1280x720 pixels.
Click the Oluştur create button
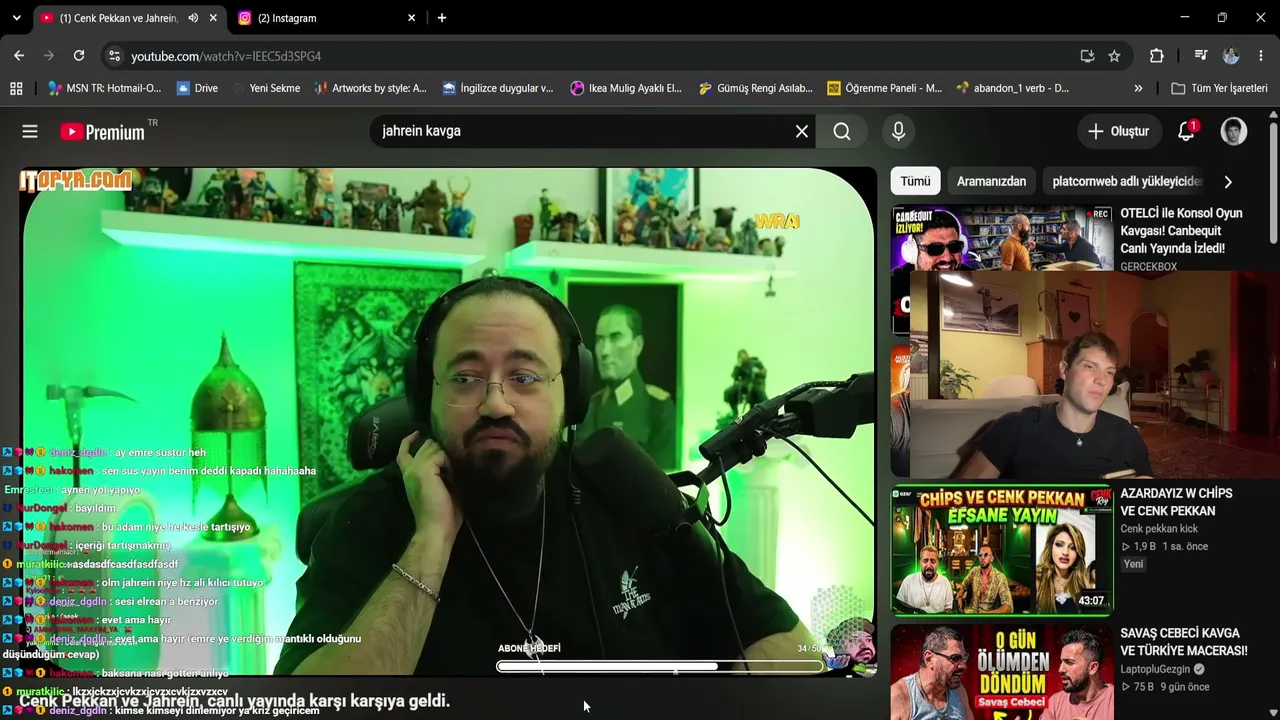[1118, 131]
